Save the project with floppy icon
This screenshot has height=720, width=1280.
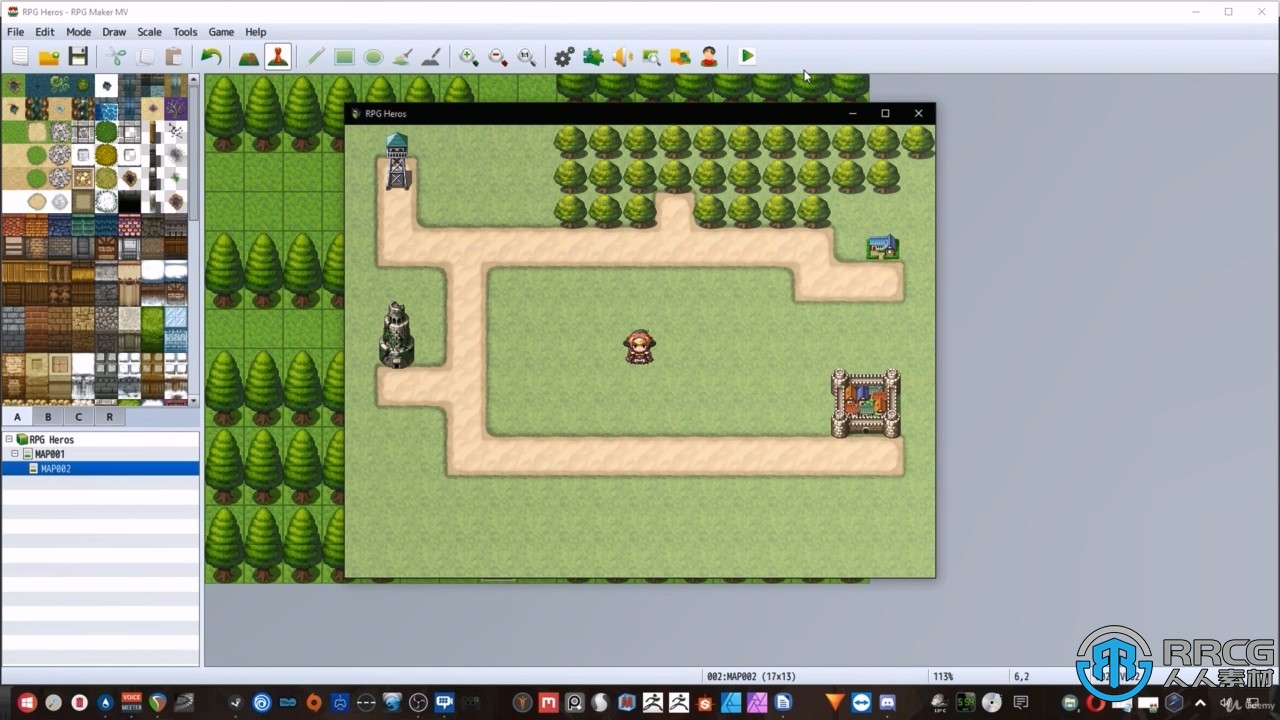tap(78, 57)
